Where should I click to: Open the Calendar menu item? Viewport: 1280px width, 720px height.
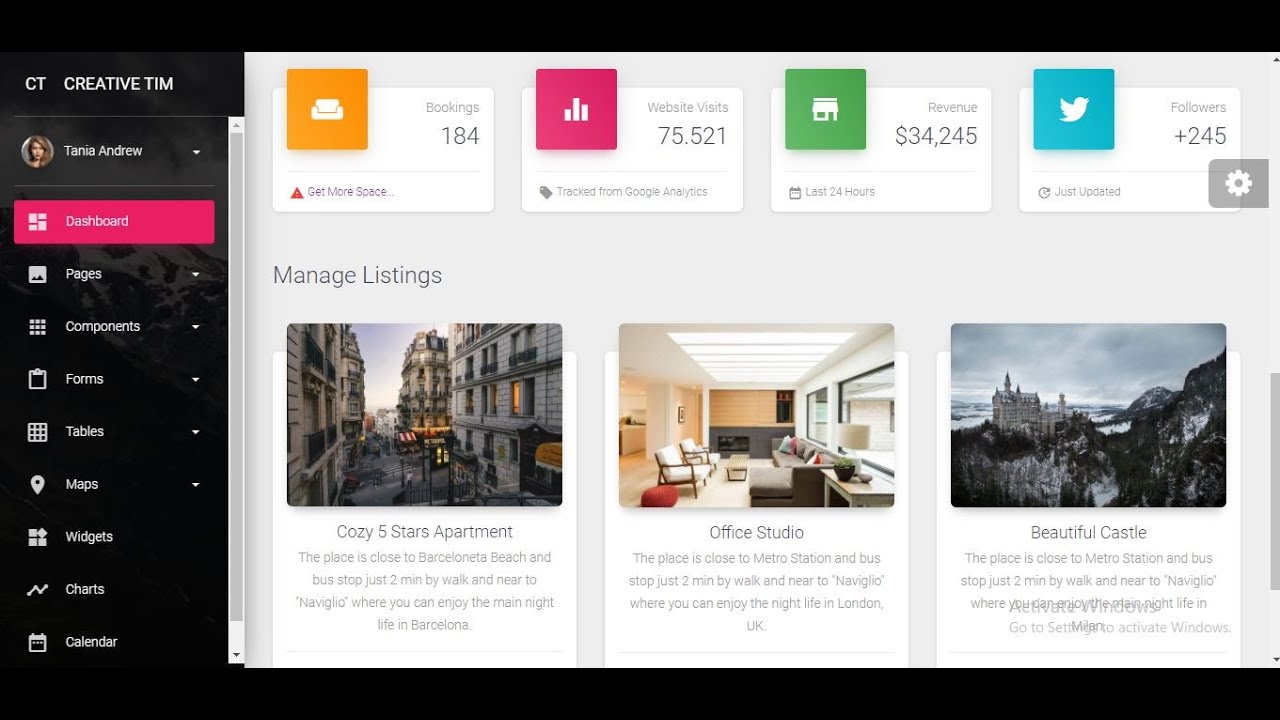(114, 642)
